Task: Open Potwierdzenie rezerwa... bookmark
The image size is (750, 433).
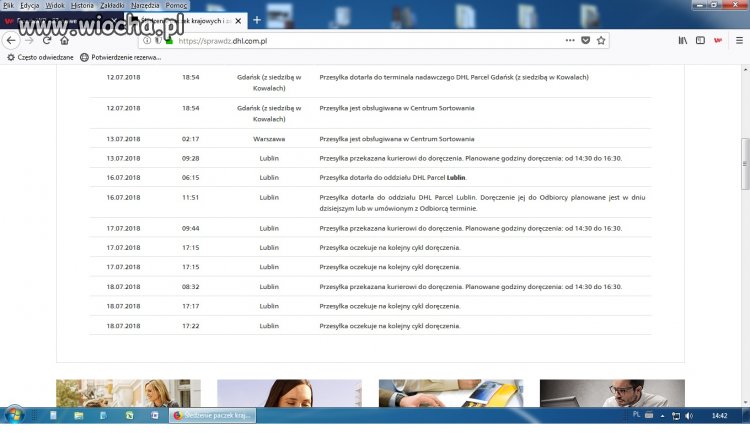Action: (x=121, y=57)
